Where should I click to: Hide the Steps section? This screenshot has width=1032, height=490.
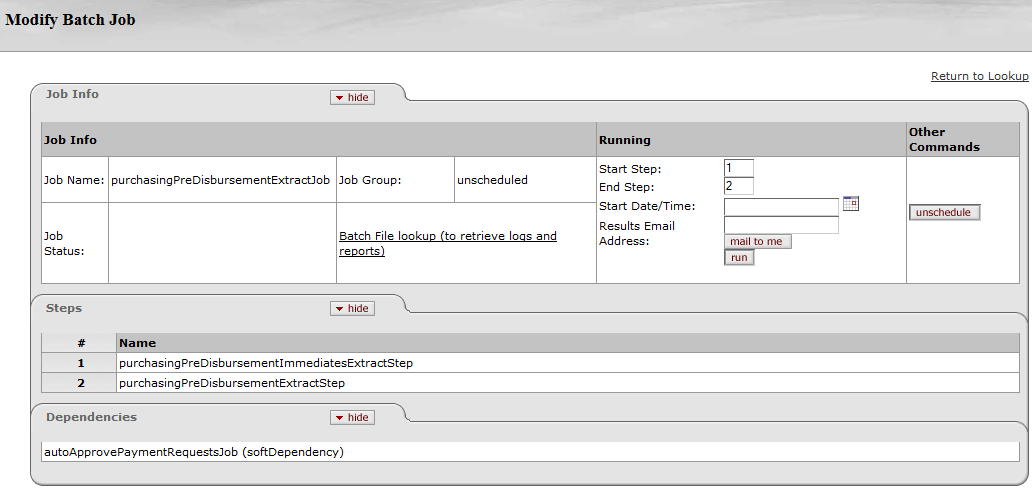click(352, 309)
